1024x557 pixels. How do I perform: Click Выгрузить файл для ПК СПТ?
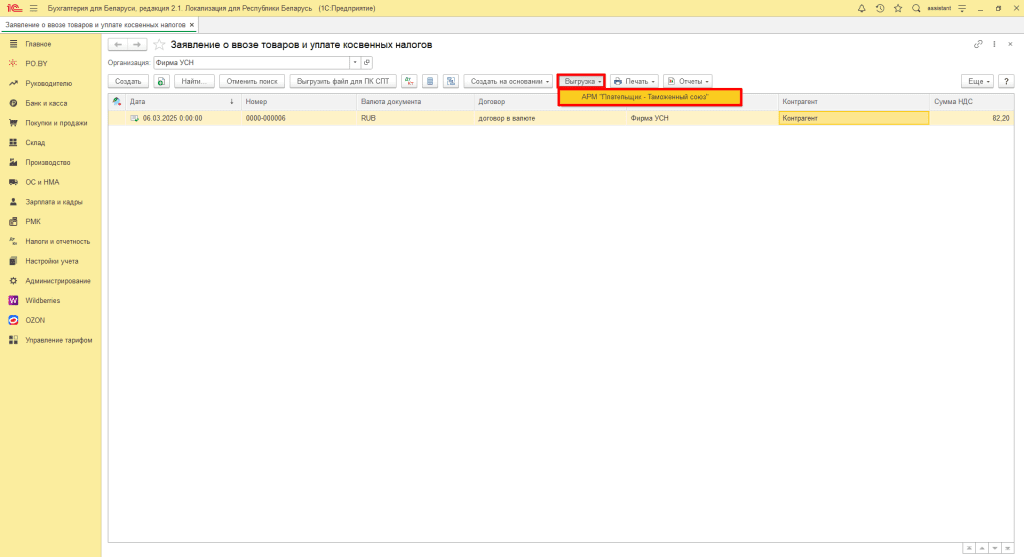(x=343, y=81)
